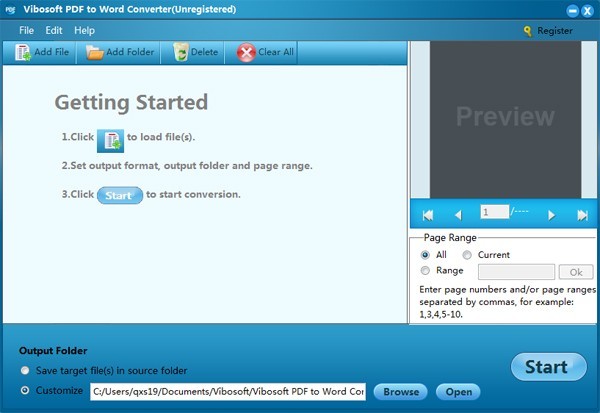
Task: Go to next preview page
Action: click(551, 215)
